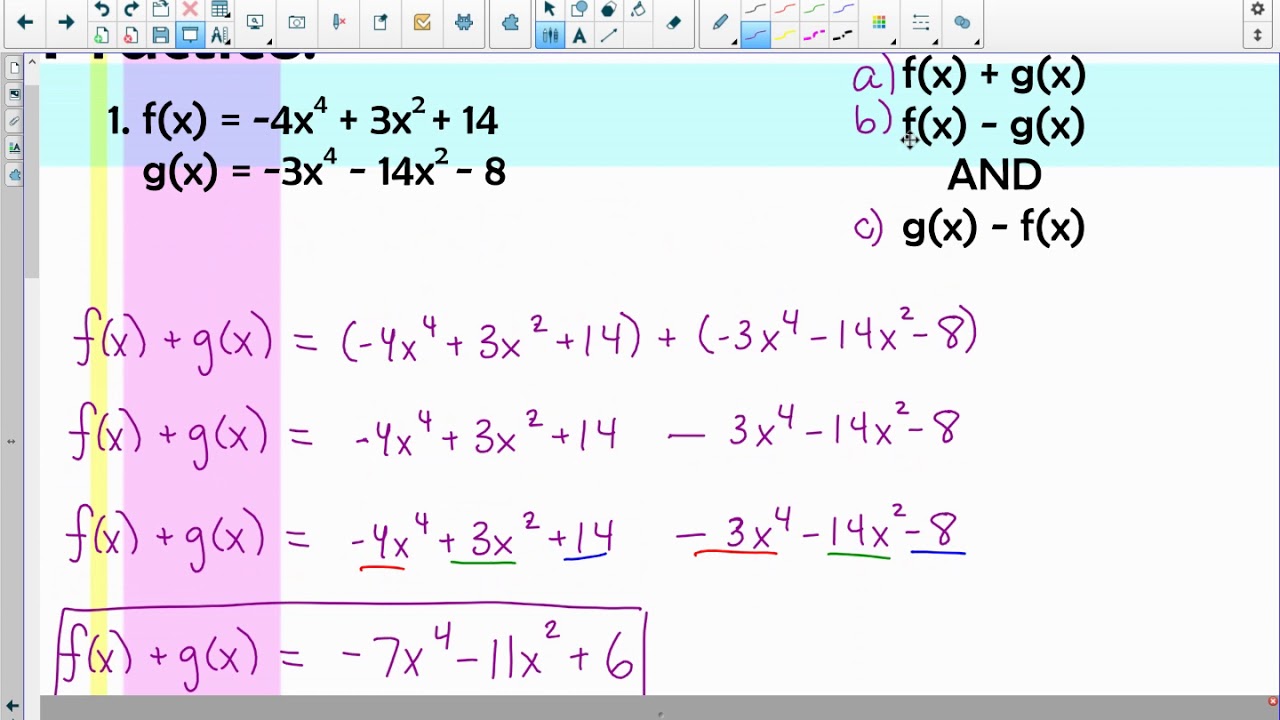
Task: Click the red X delete icon
Action: click(190, 10)
